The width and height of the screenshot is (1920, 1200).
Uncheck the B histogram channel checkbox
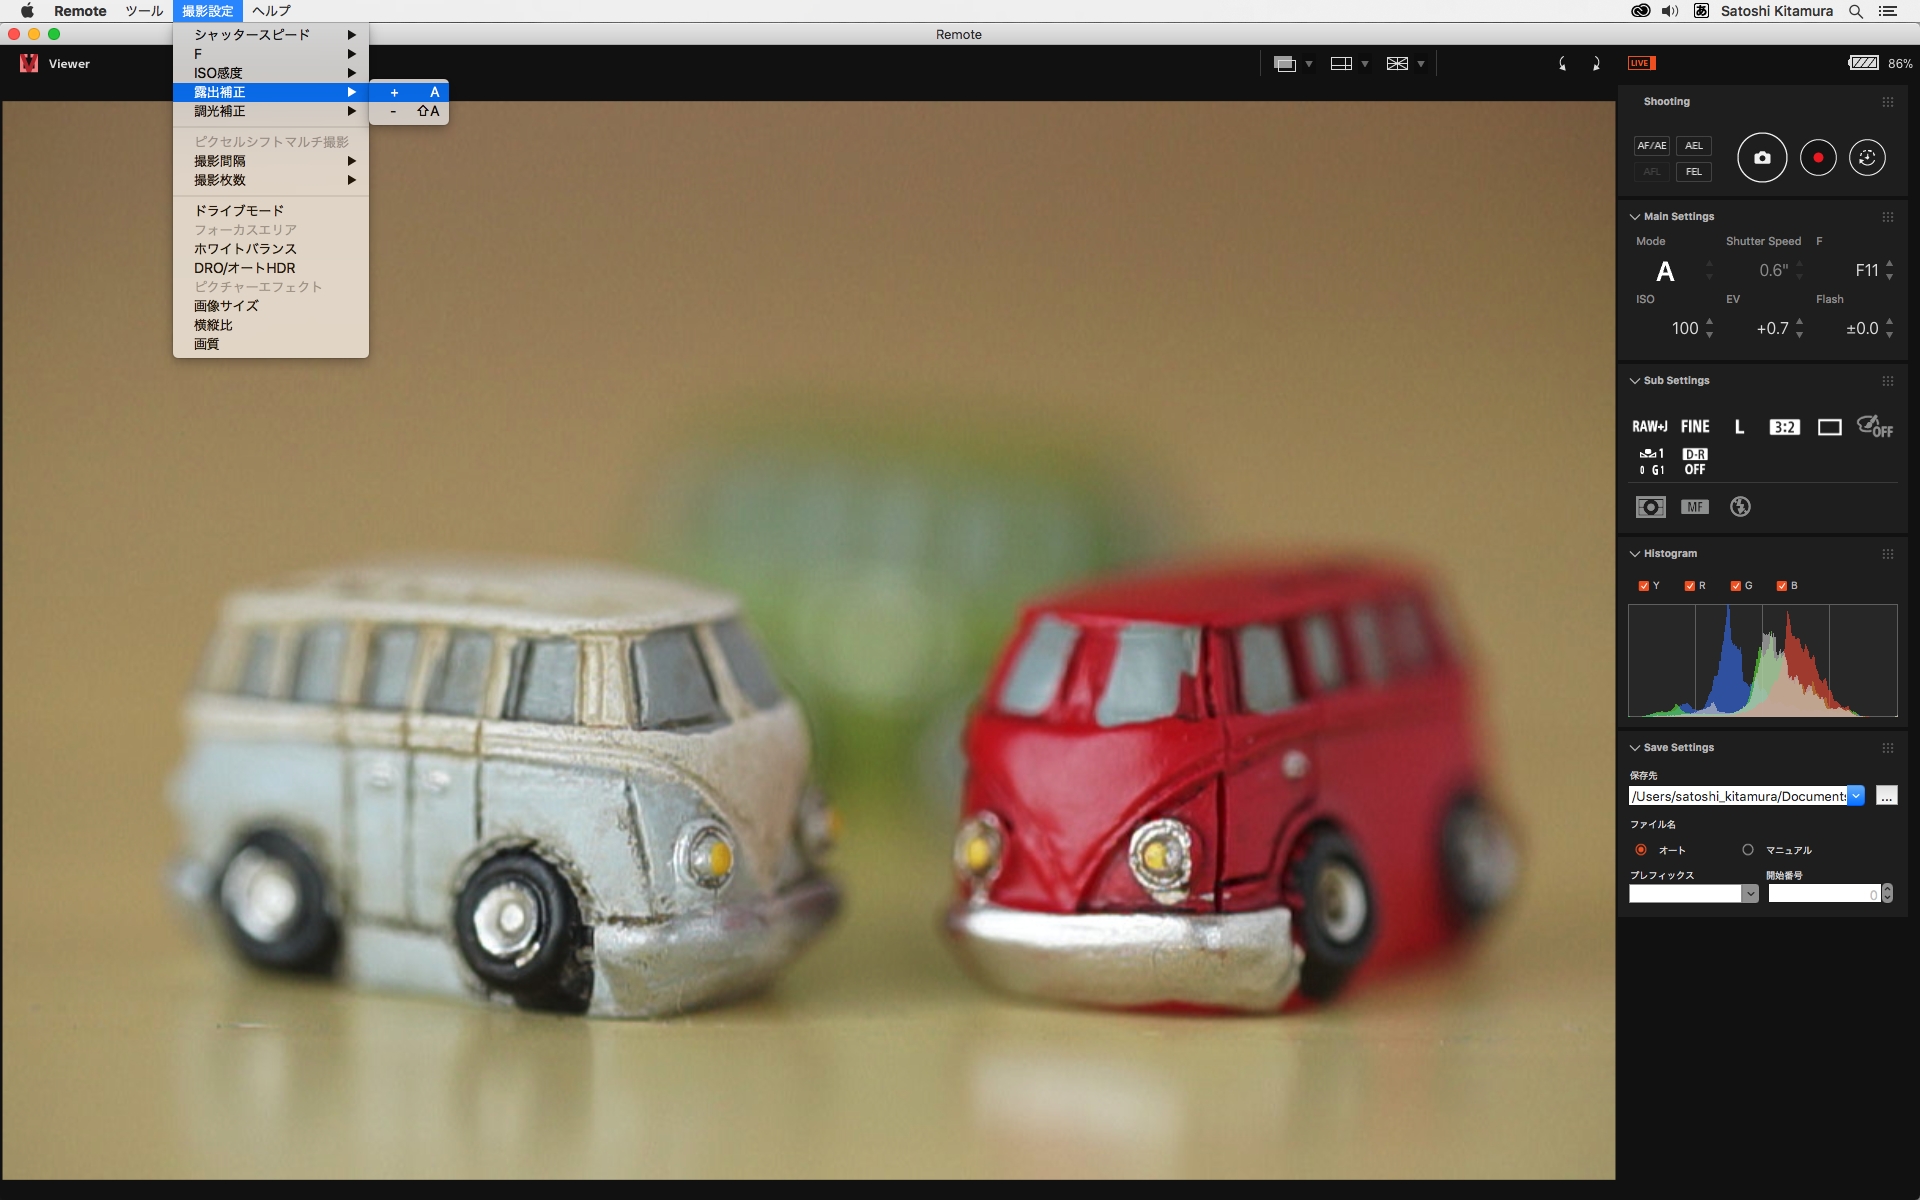(1781, 586)
